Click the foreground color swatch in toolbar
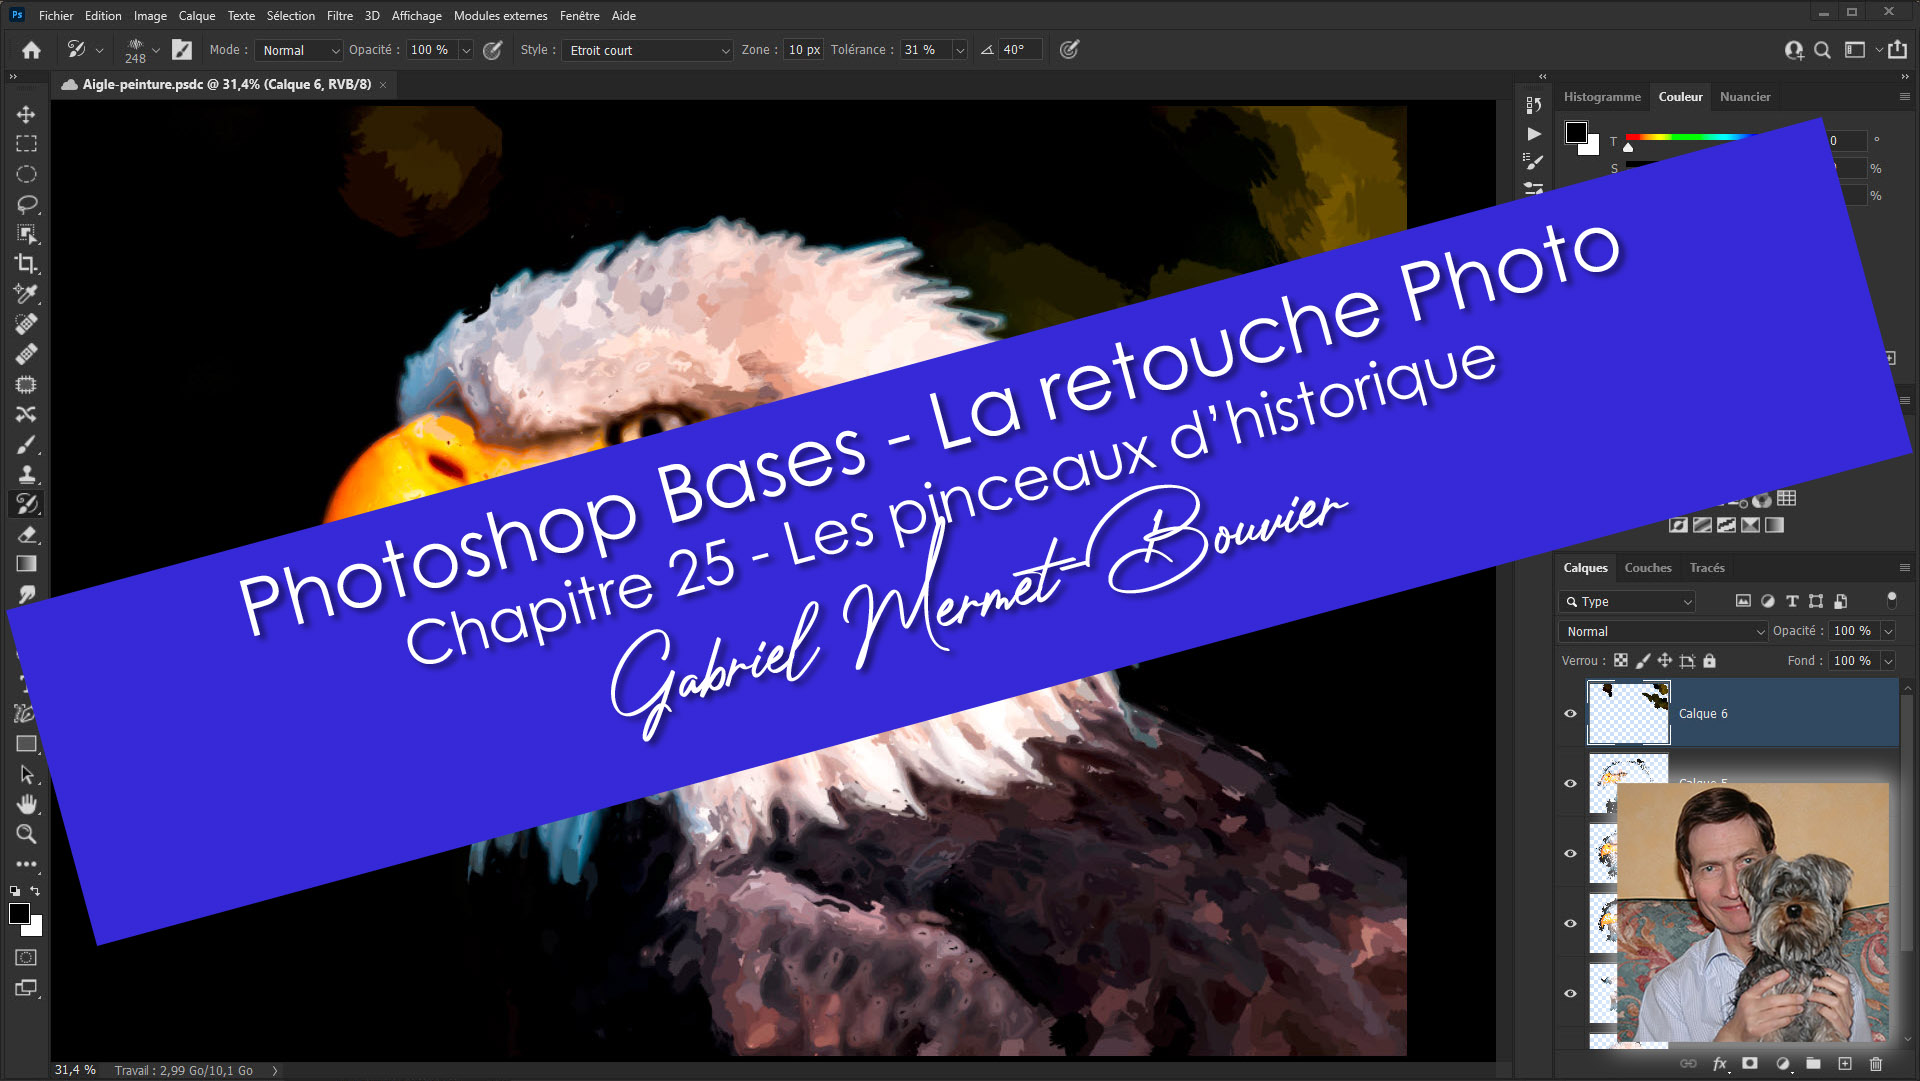1920x1081 pixels. (18, 913)
